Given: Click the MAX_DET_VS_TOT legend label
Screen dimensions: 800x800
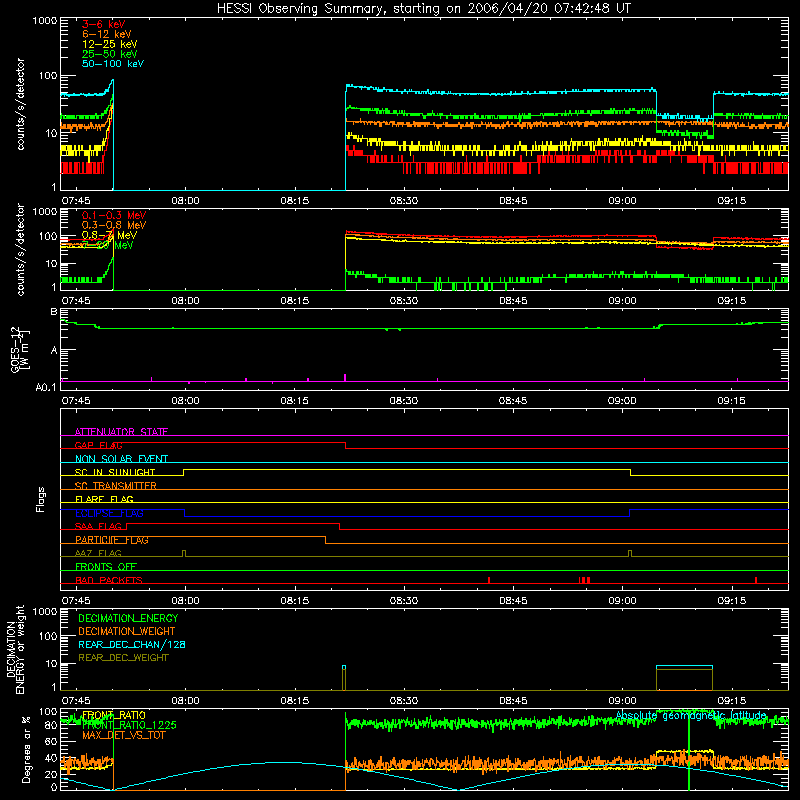Looking at the screenshot, I should click(x=123, y=735).
